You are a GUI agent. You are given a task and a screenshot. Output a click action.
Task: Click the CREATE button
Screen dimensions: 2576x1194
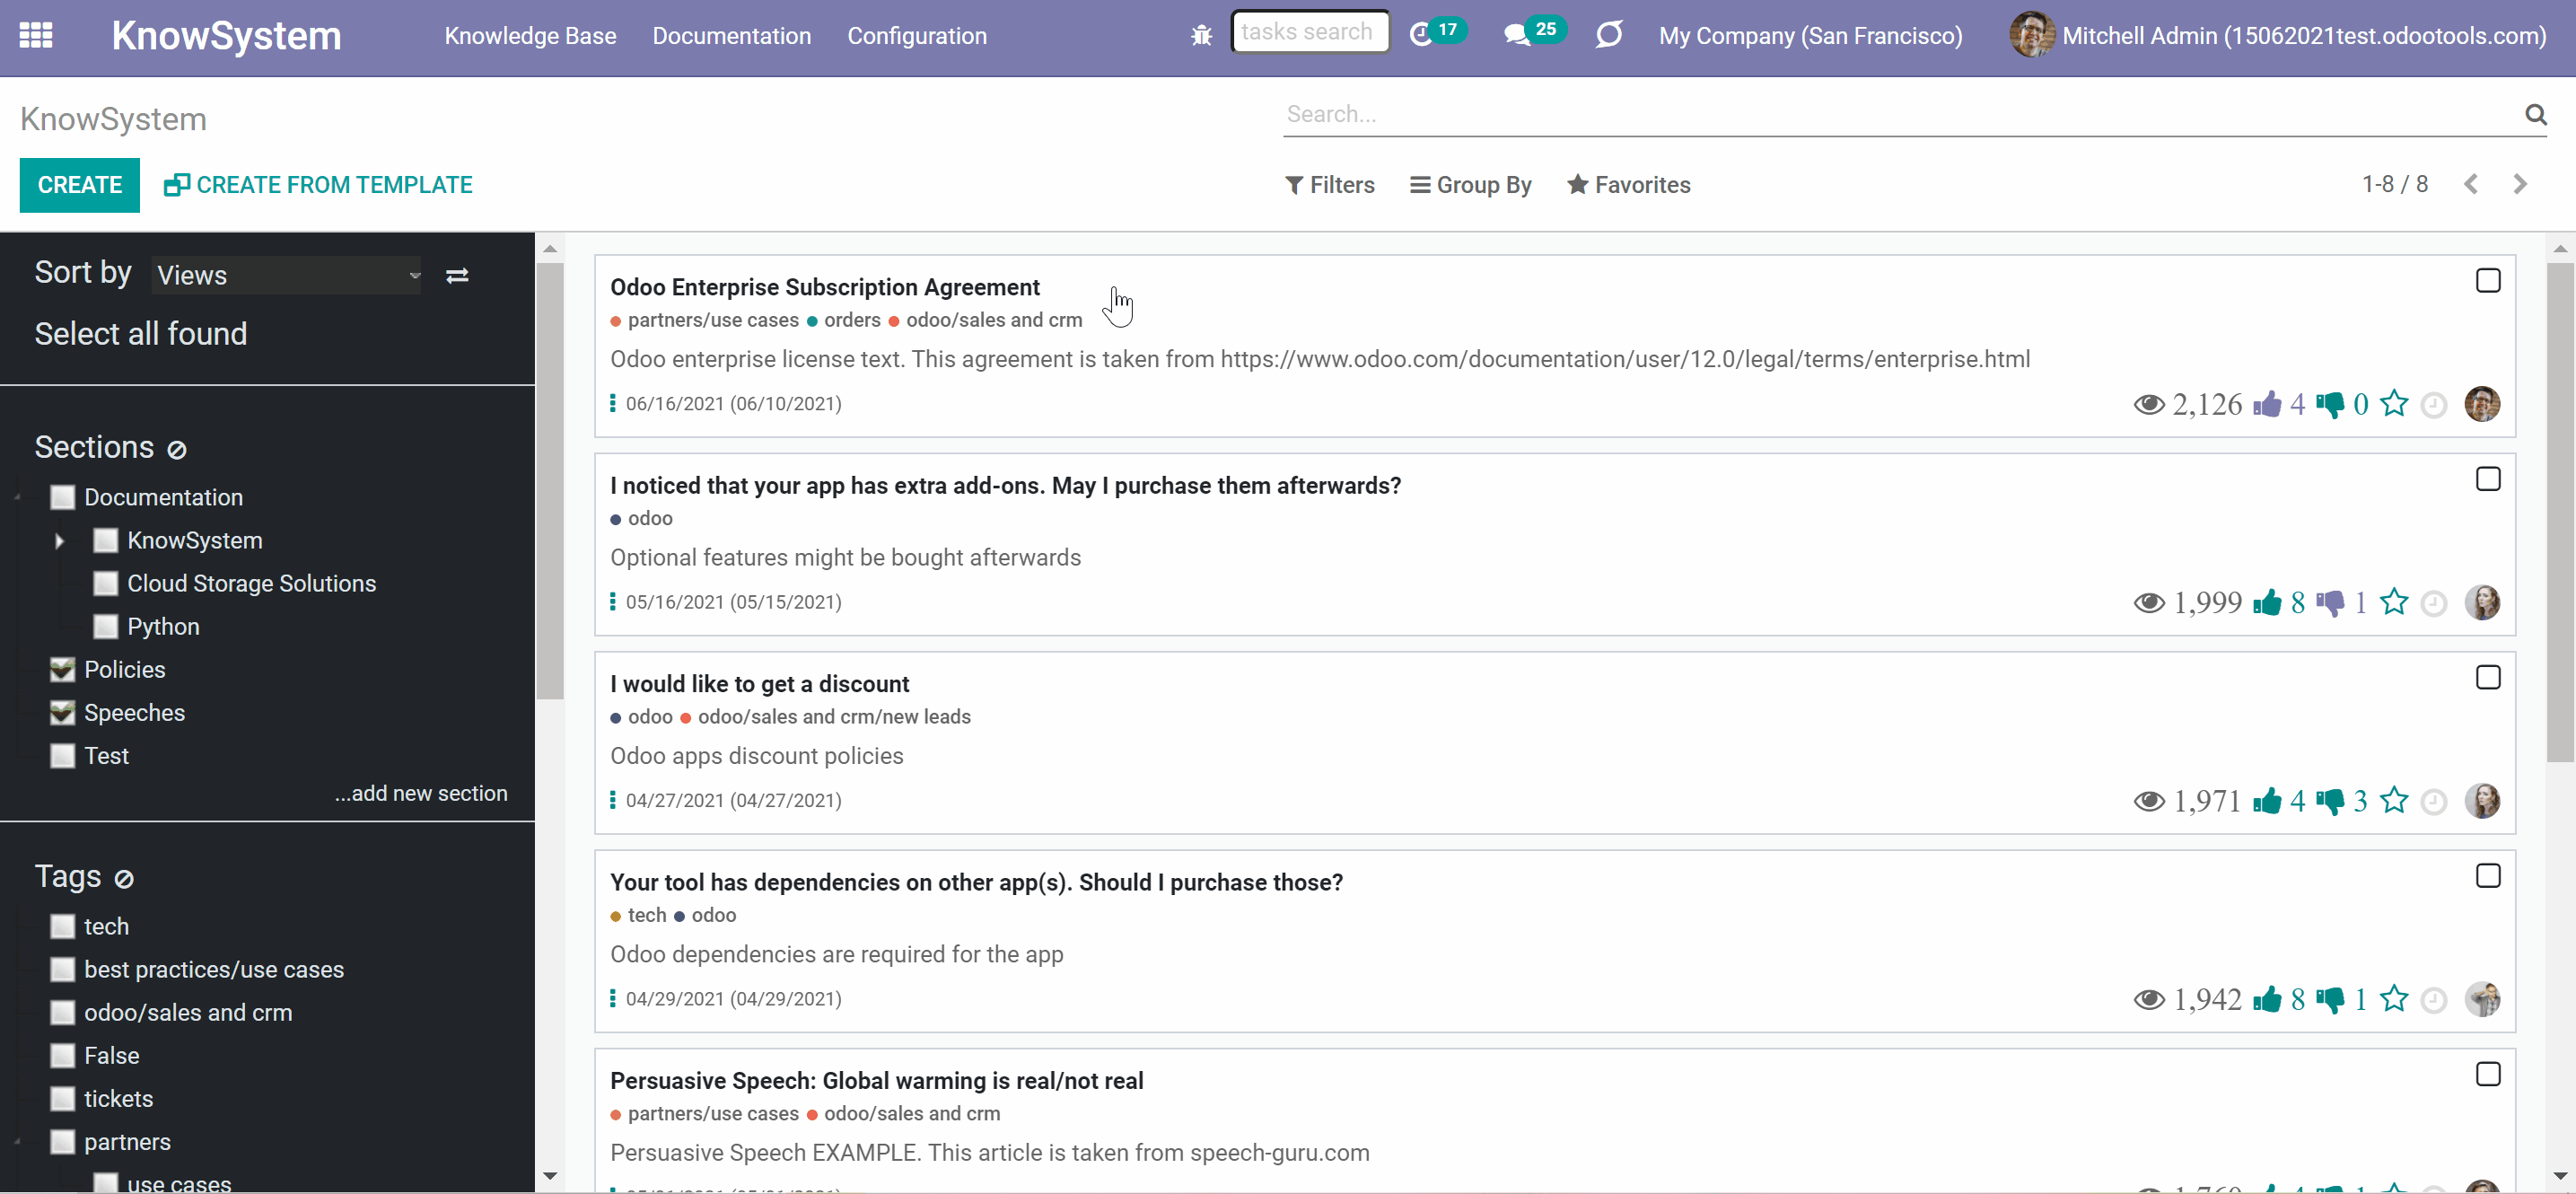80,185
